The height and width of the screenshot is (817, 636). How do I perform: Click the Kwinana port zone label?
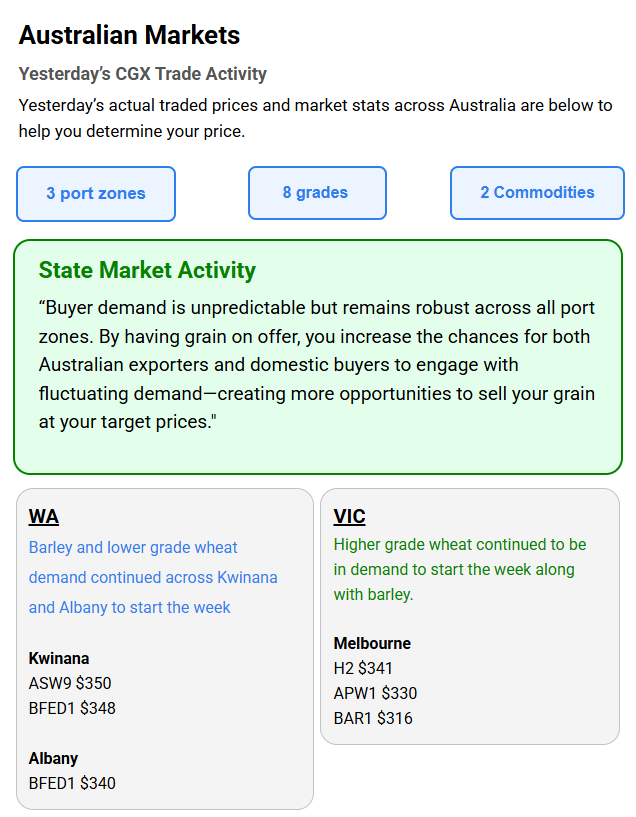[59, 658]
